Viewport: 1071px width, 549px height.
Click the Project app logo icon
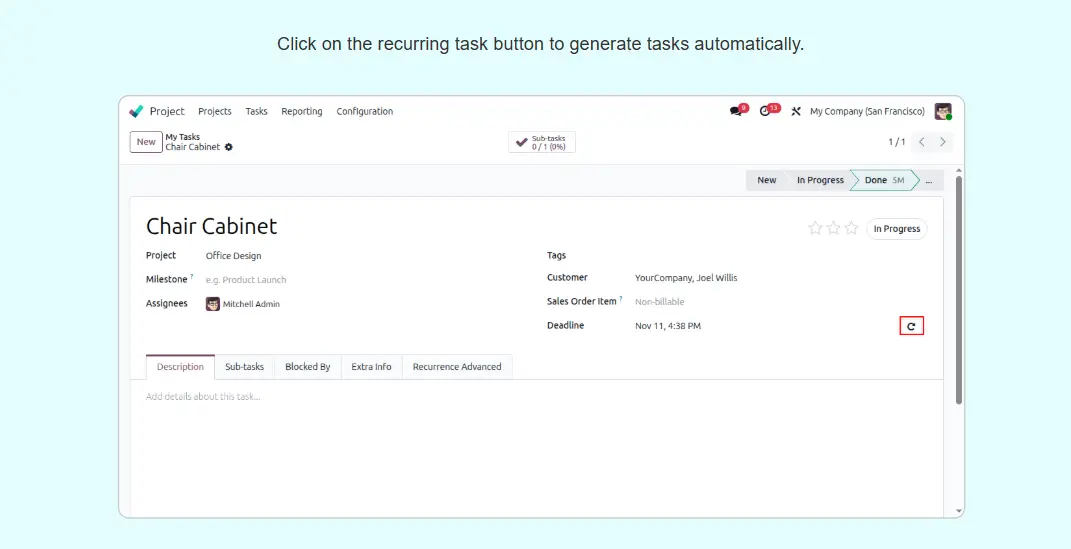tap(137, 111)
